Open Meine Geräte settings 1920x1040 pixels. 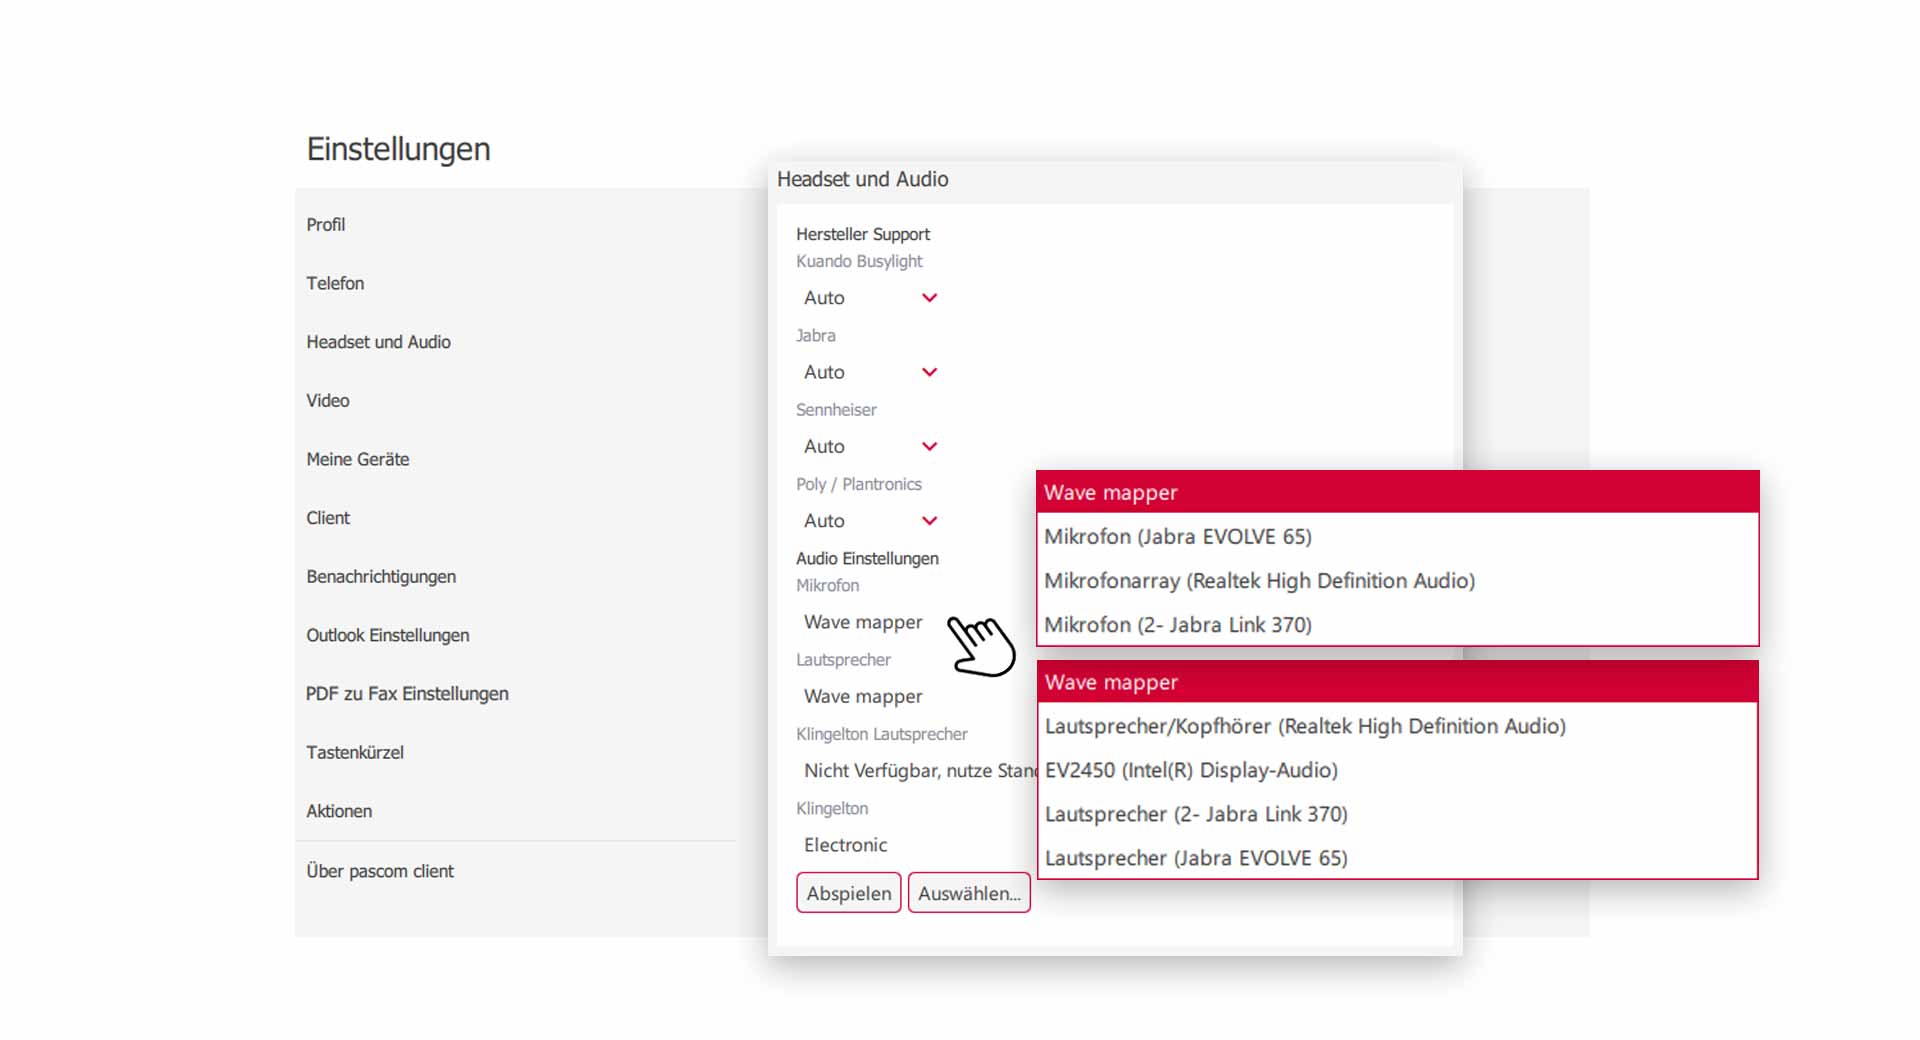click(357, 459)
